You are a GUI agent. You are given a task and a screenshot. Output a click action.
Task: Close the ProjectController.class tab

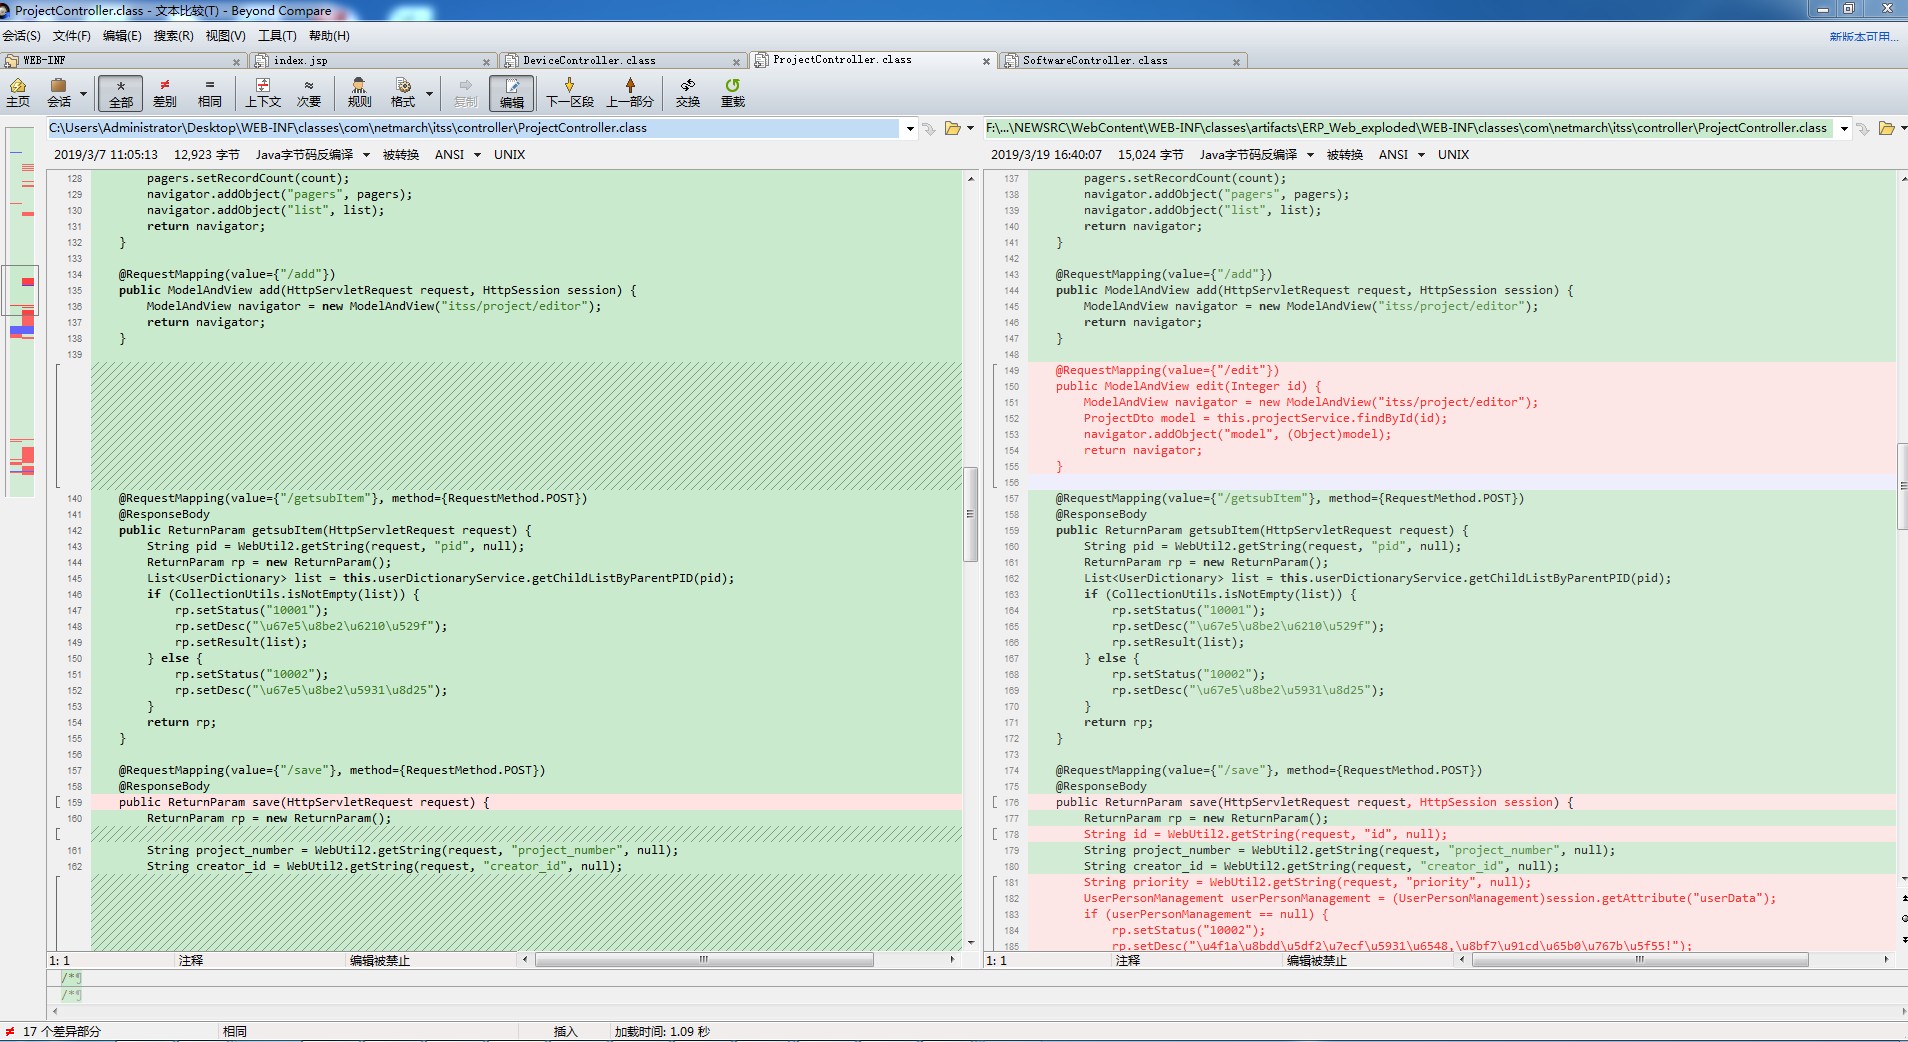986,62
